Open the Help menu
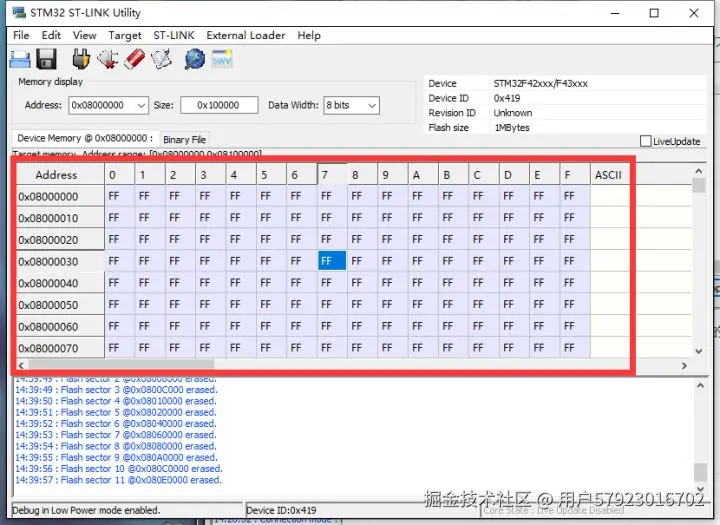 pyautogui.click(x=309, y=35)
